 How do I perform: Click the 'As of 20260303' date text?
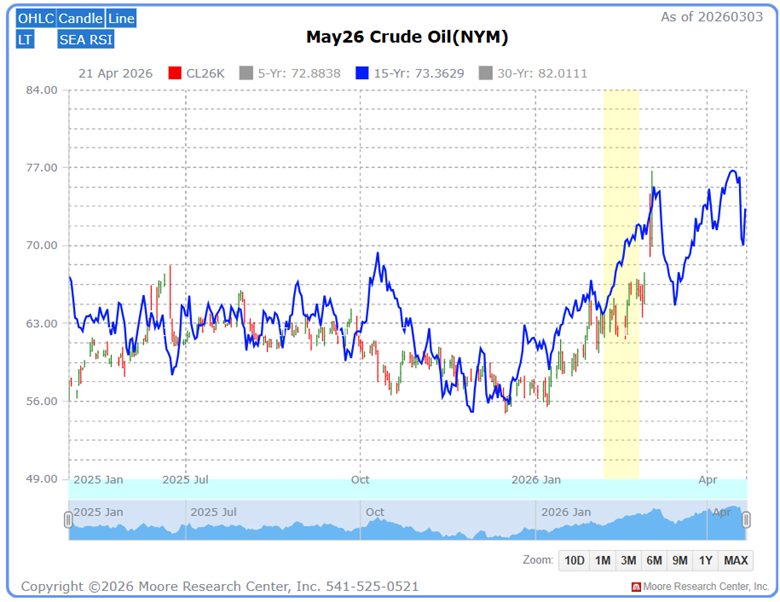tap(712, 17)
